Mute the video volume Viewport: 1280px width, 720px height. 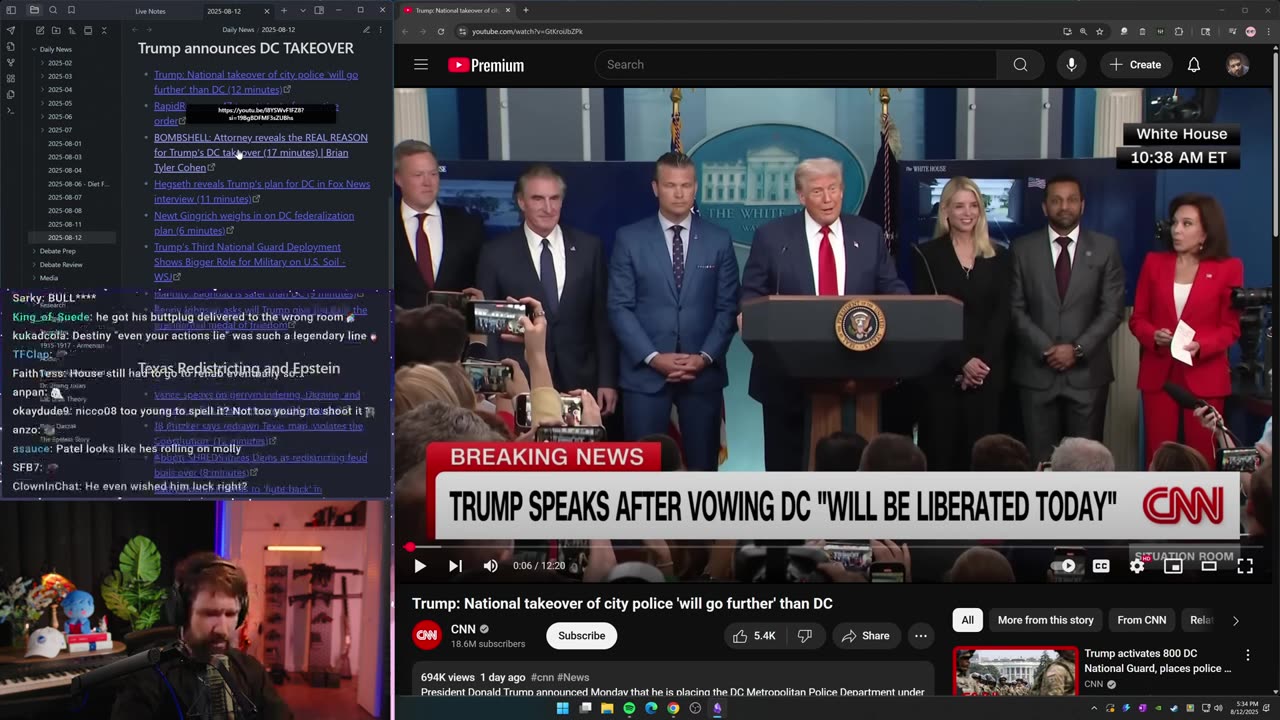(490, 566)
